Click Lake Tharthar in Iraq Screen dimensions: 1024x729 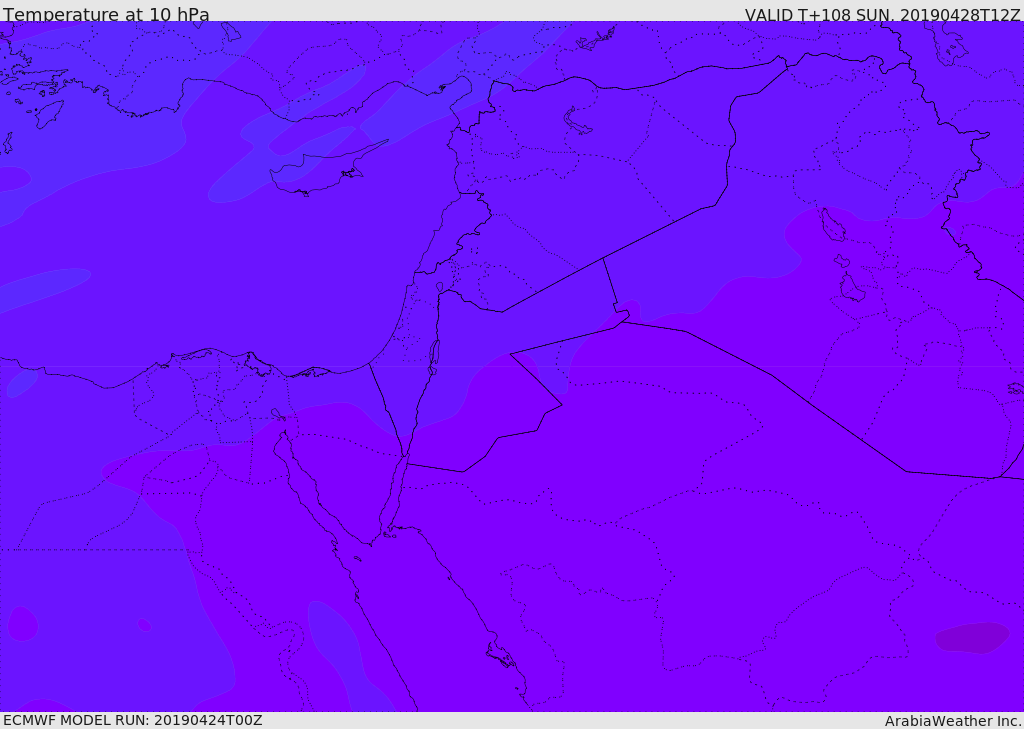833,225
